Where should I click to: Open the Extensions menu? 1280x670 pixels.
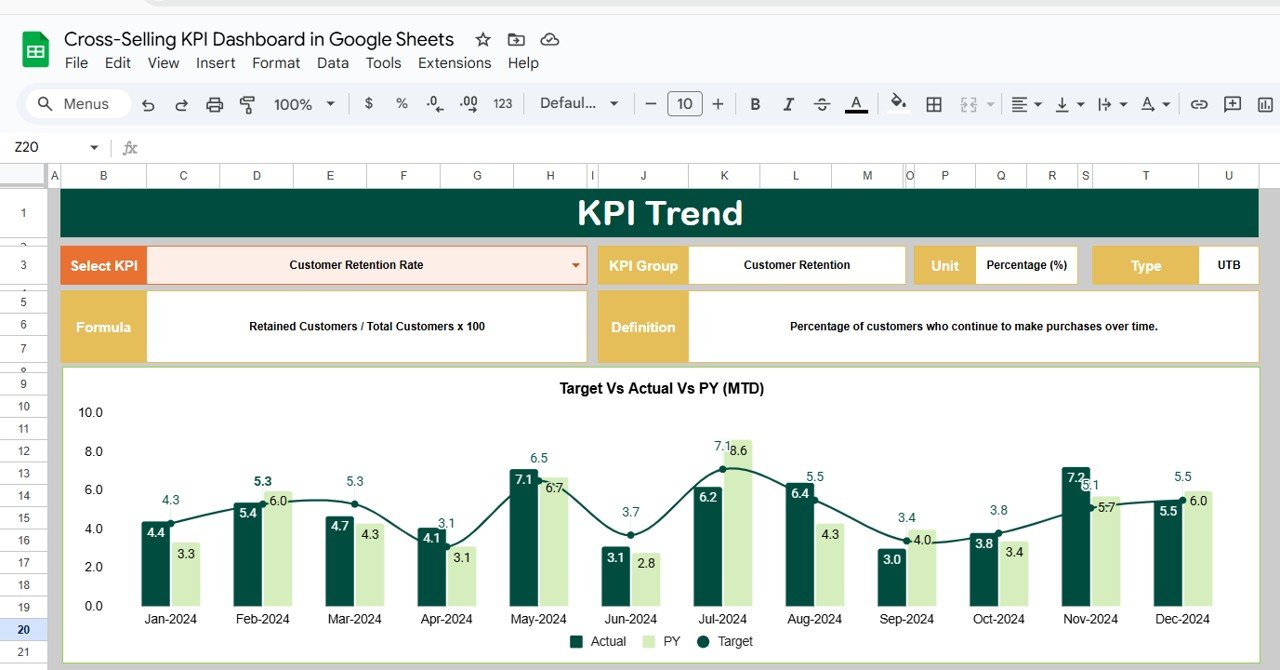click(454, 63)
